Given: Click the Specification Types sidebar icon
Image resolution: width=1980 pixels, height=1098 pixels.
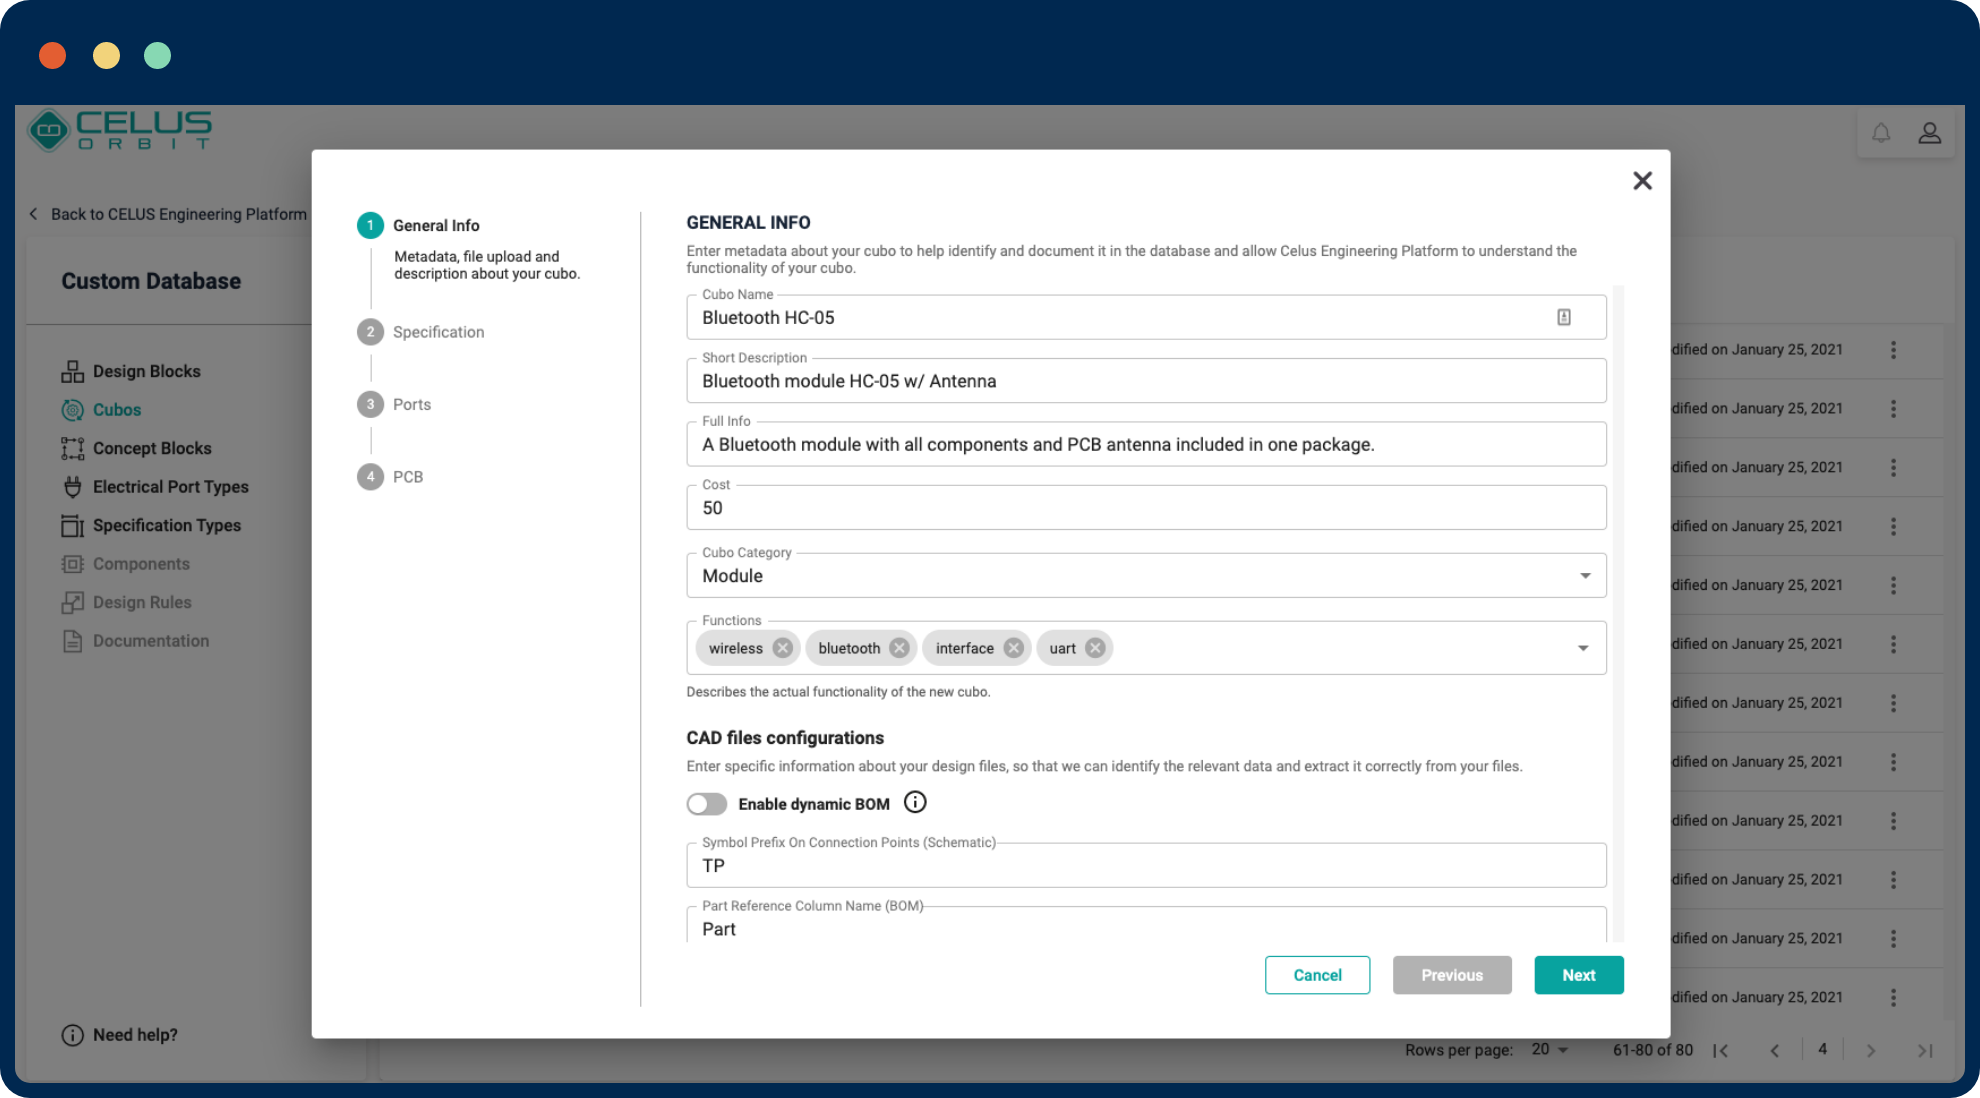Looking at the screenshot, I should pos(72,525).
